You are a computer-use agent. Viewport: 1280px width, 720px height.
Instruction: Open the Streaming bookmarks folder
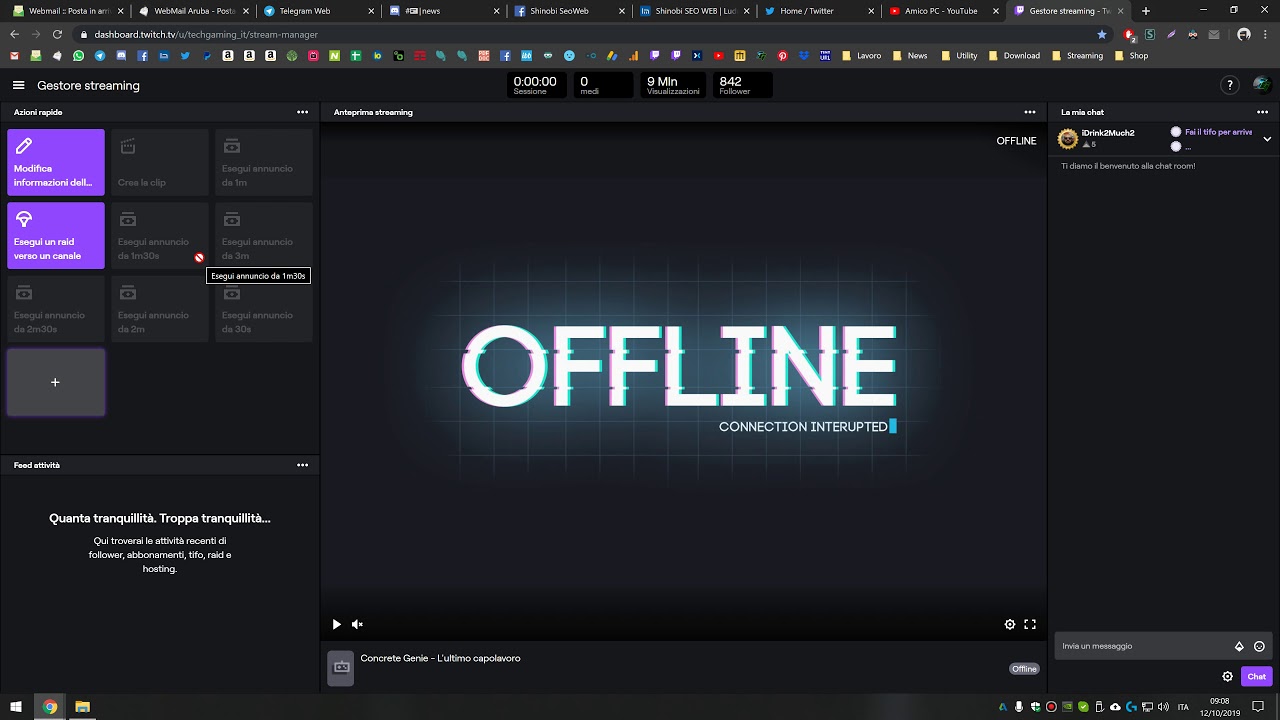coord(1077,56)
